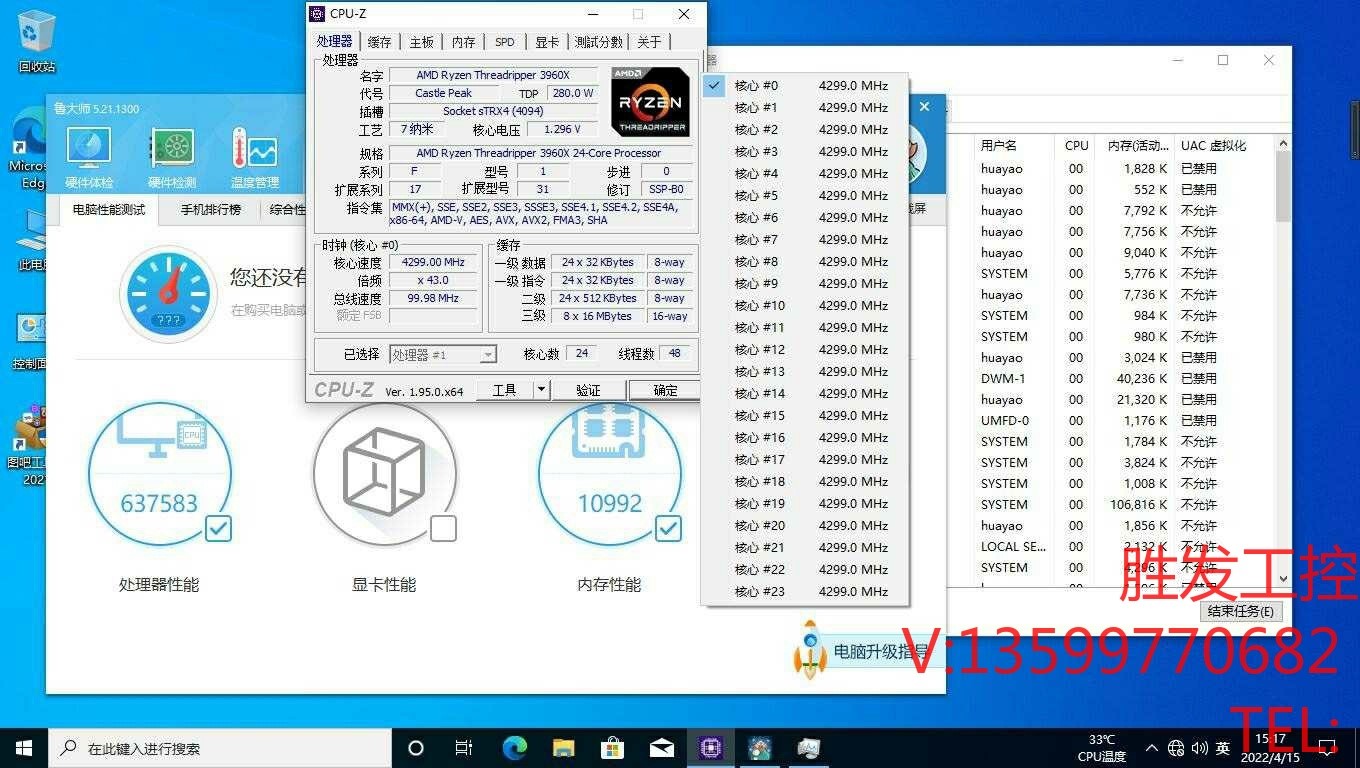Open the Windows Start menu
Image resolution: width=1360 pixels, height=768 pixels.
24,748
